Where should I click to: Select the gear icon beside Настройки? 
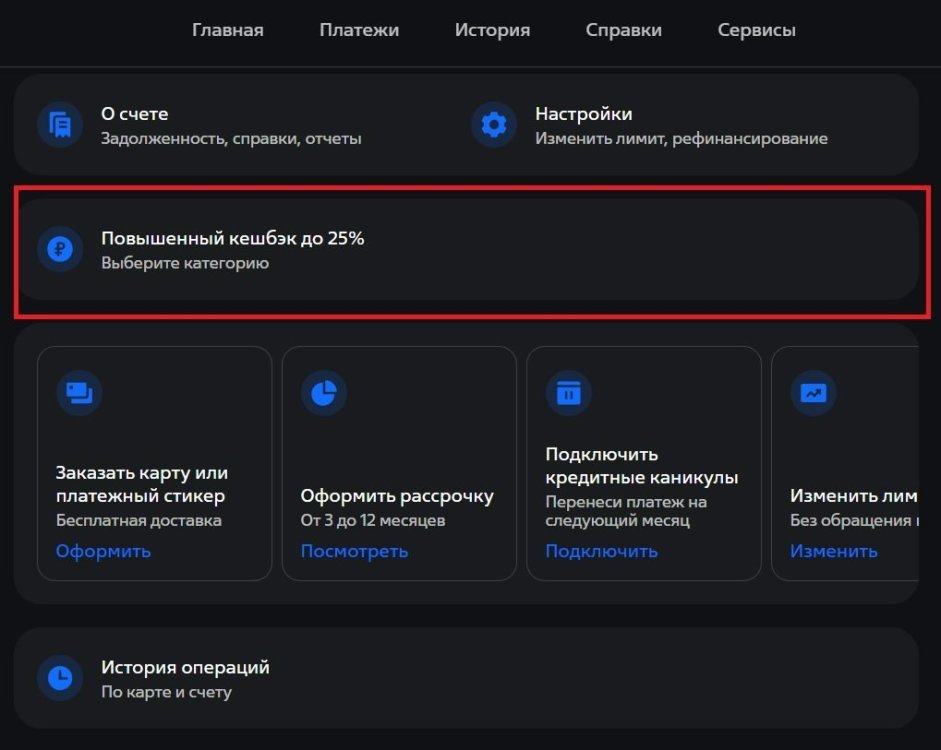[493, 124]
